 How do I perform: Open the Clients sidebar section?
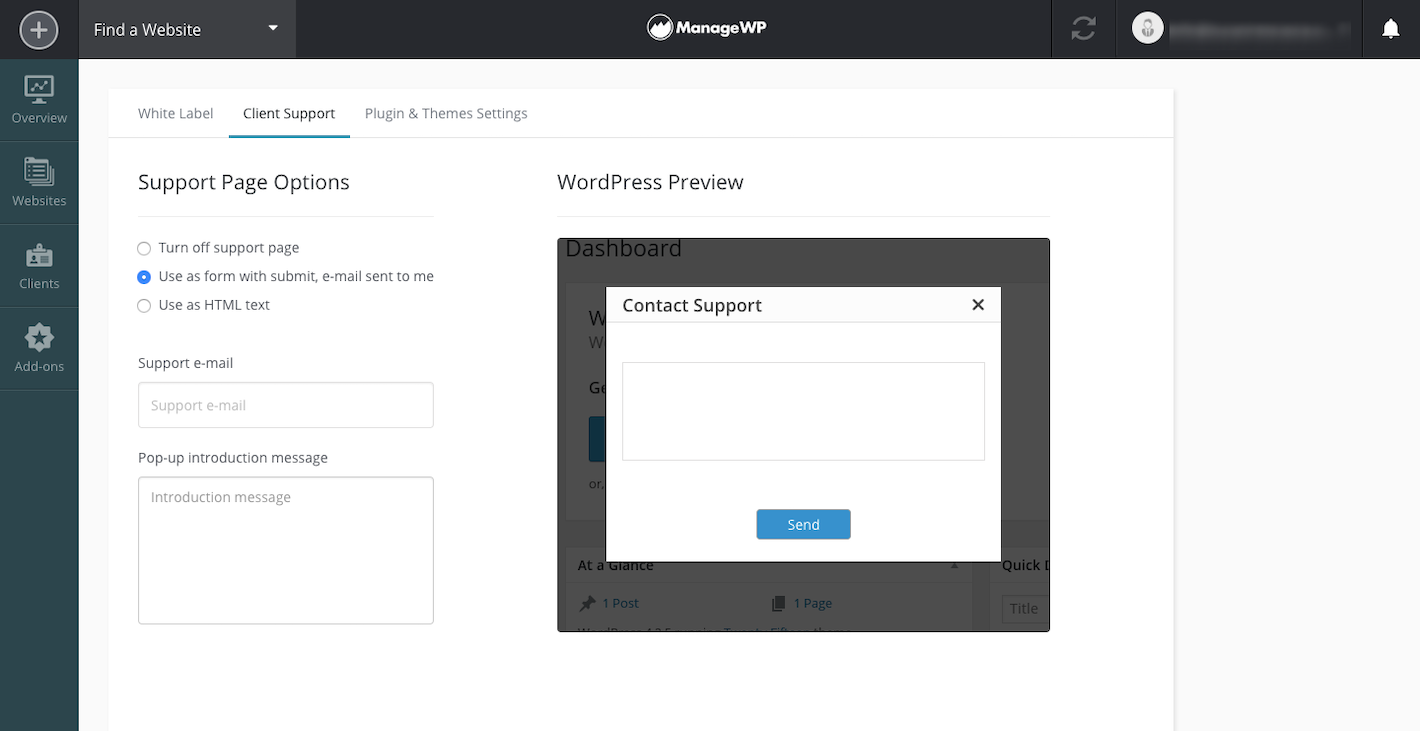point(39,266)
